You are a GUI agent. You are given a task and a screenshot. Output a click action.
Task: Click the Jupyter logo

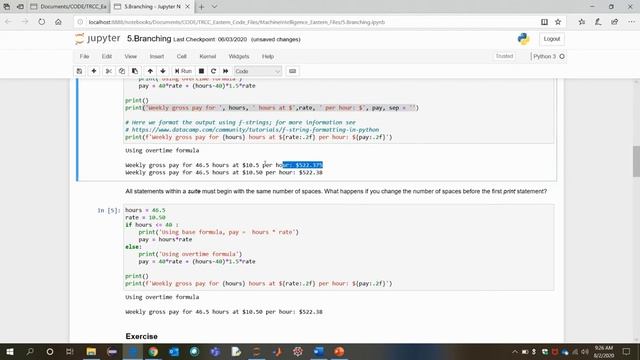[x=98, y=38]
